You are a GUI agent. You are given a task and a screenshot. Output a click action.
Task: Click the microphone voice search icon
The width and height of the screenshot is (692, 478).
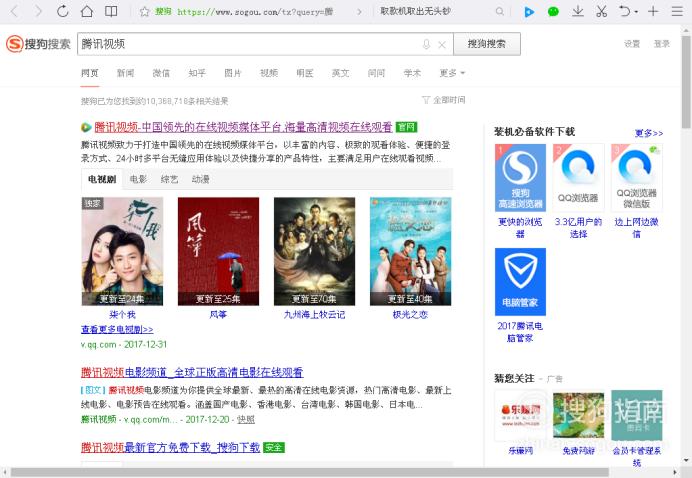point(426,44)
